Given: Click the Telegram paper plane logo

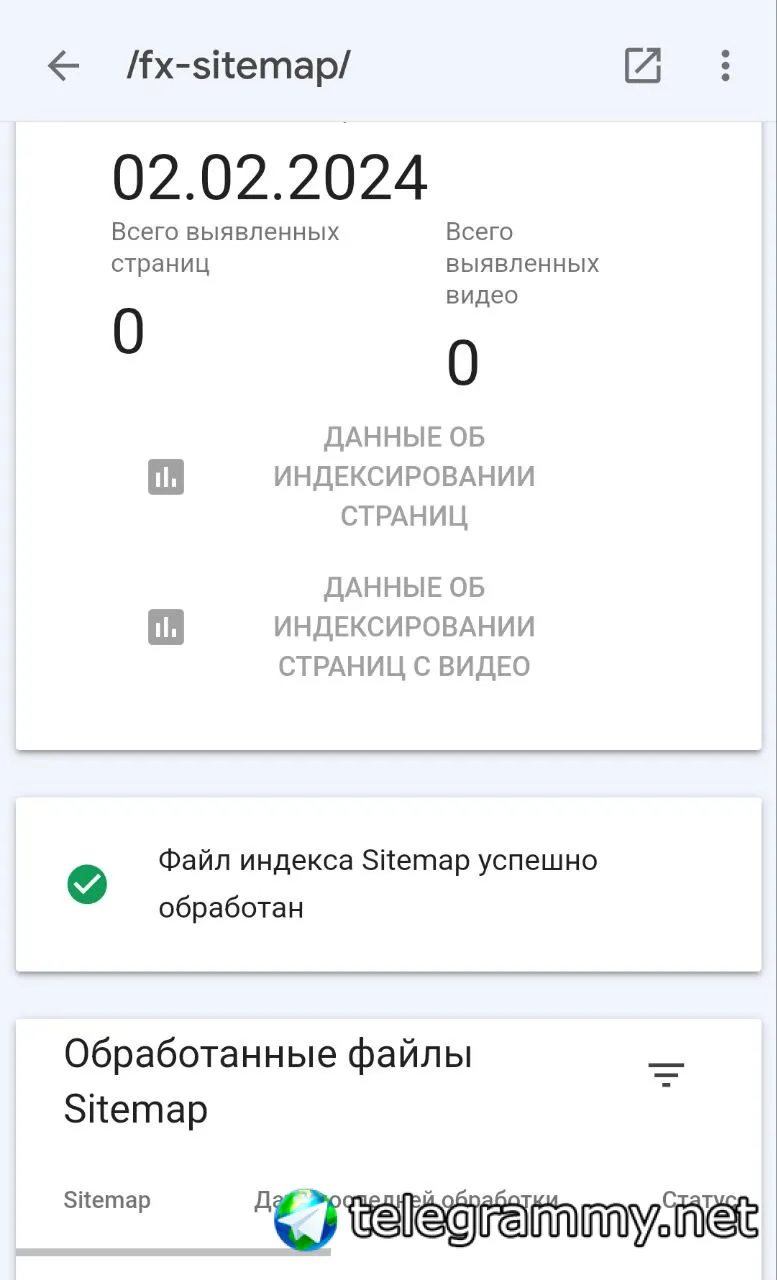Looking at the screenshot, I should pos(306,1220).
